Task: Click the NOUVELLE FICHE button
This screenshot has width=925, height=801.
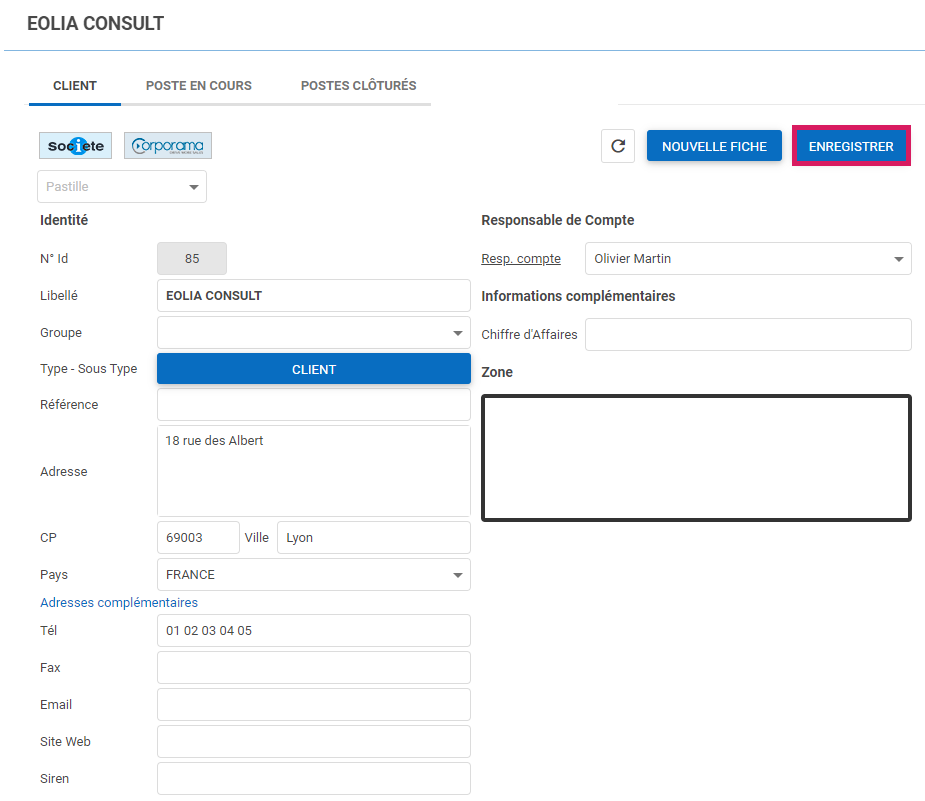Action: (714, 146)
